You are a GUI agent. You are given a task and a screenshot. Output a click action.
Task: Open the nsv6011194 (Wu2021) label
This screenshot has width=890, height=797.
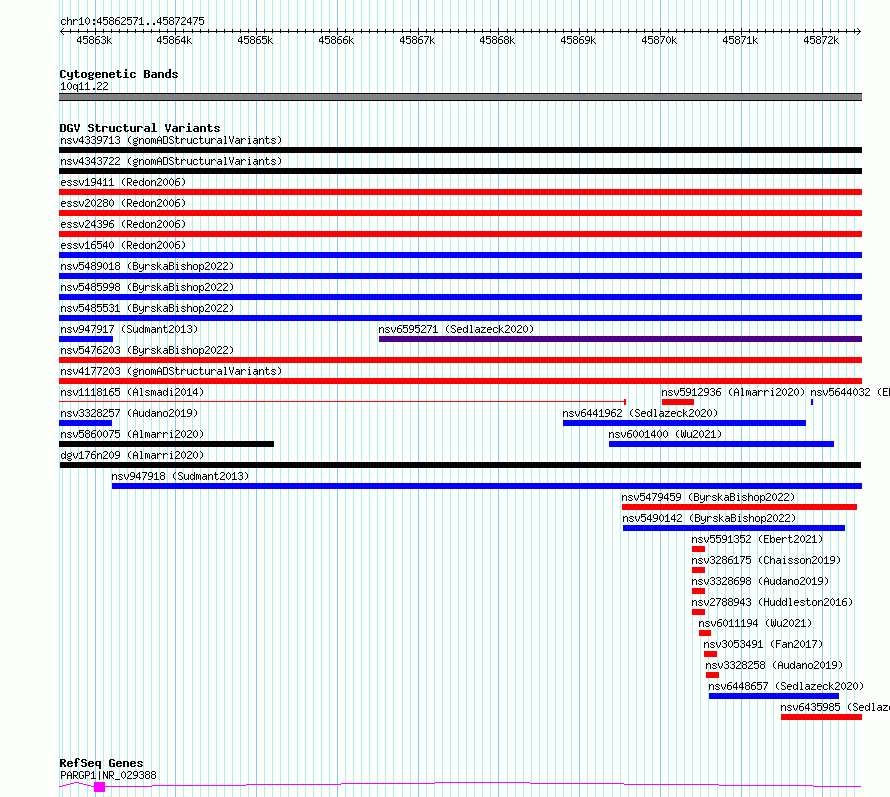point(755,623)
